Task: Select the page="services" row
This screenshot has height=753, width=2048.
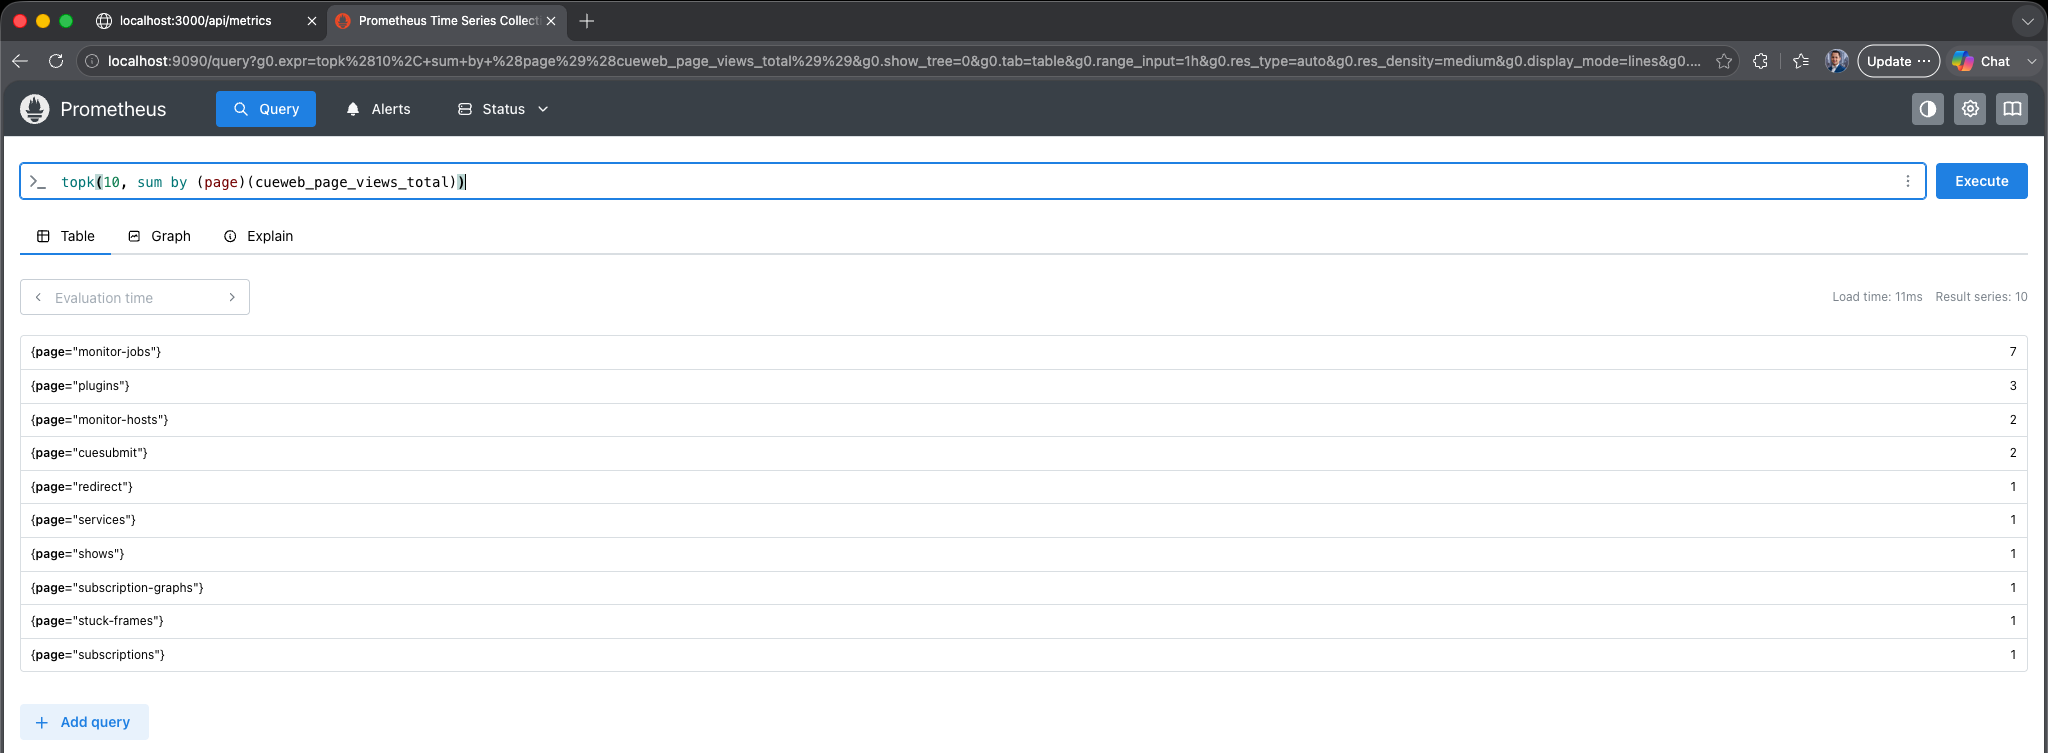Action: pos(1023,520)
